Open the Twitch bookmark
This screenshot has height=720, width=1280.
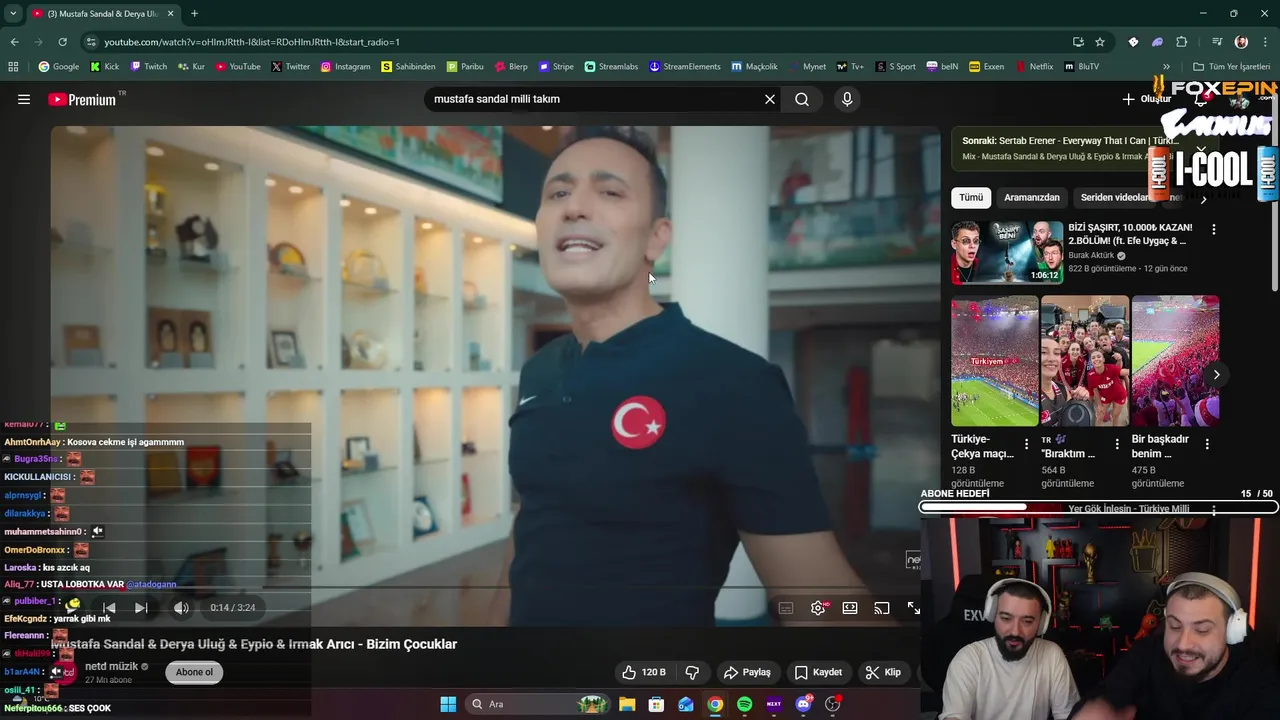tap(148, 67)
